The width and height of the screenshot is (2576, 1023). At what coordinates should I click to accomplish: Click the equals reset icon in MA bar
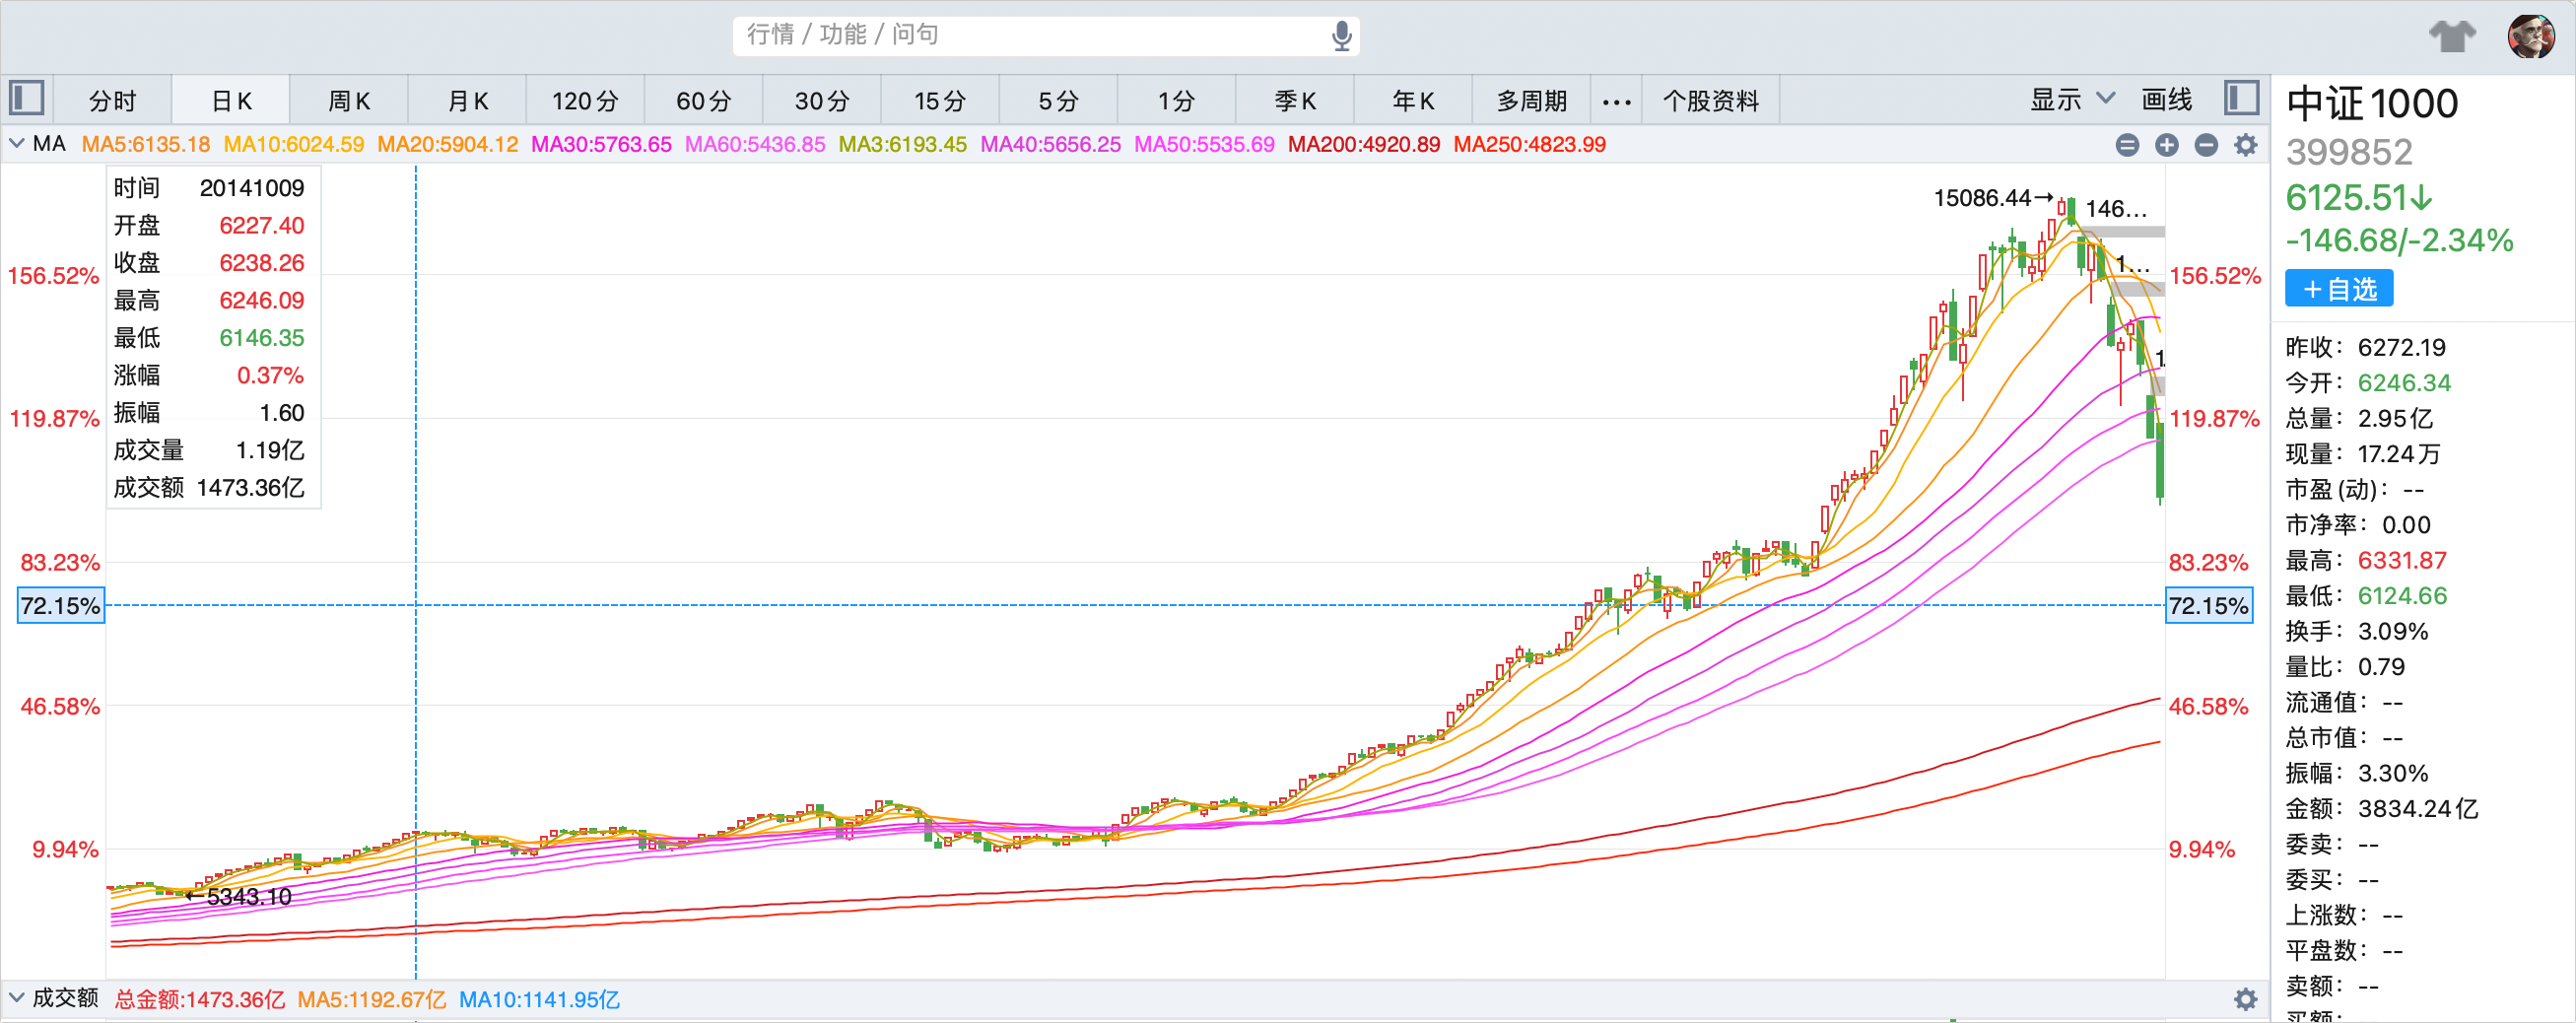click(x=2127, y=145)
